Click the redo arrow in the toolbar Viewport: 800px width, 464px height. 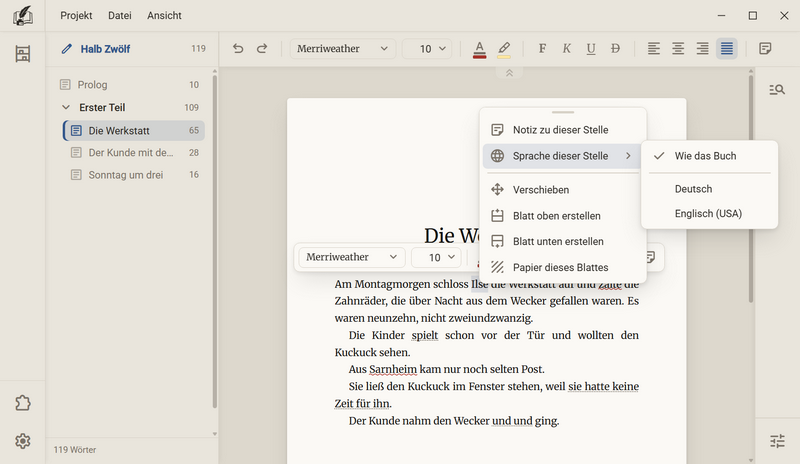262,48
